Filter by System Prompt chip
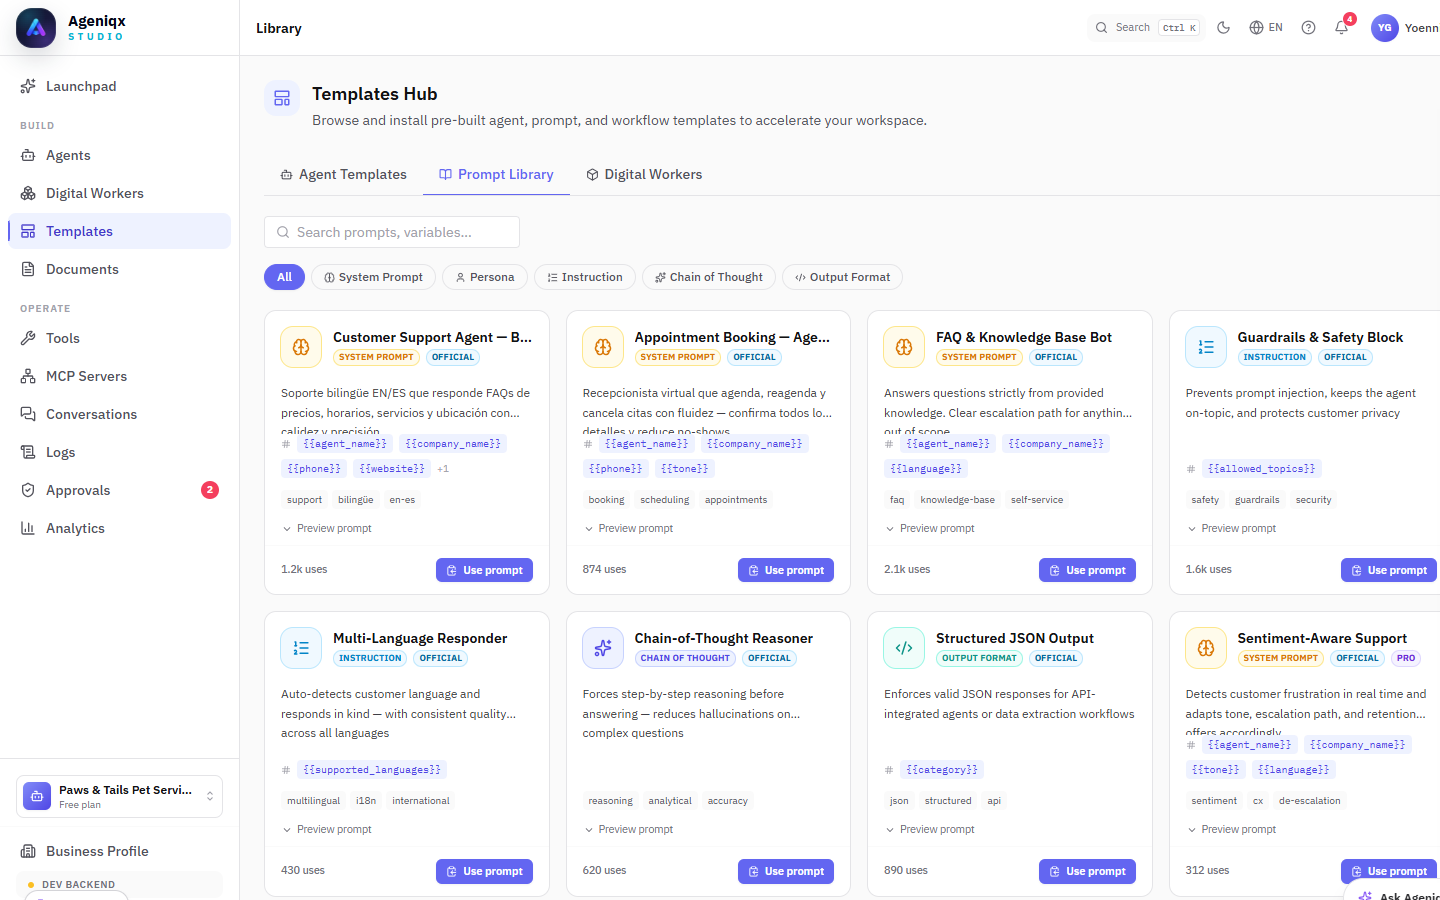This screenshot has width=1440, height=900. click(373, 277)
